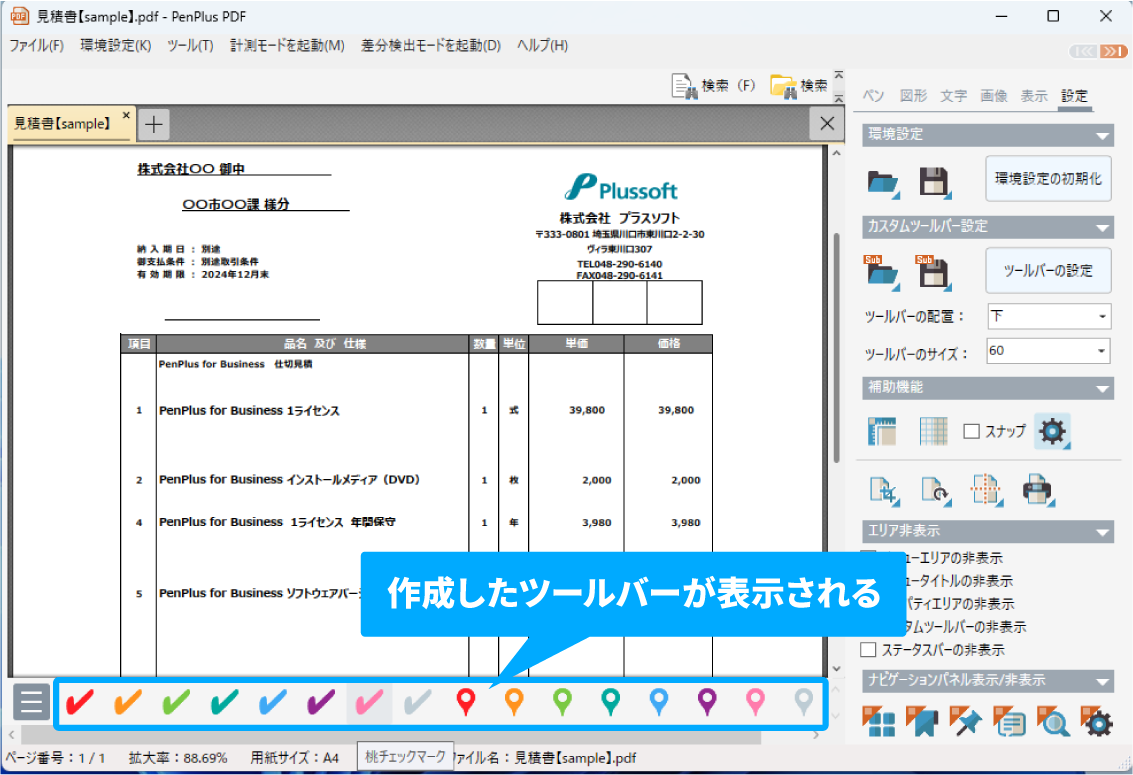Open the hamburger menu on the custom toolbar
Screen dimensions: 1133x775
31,701
